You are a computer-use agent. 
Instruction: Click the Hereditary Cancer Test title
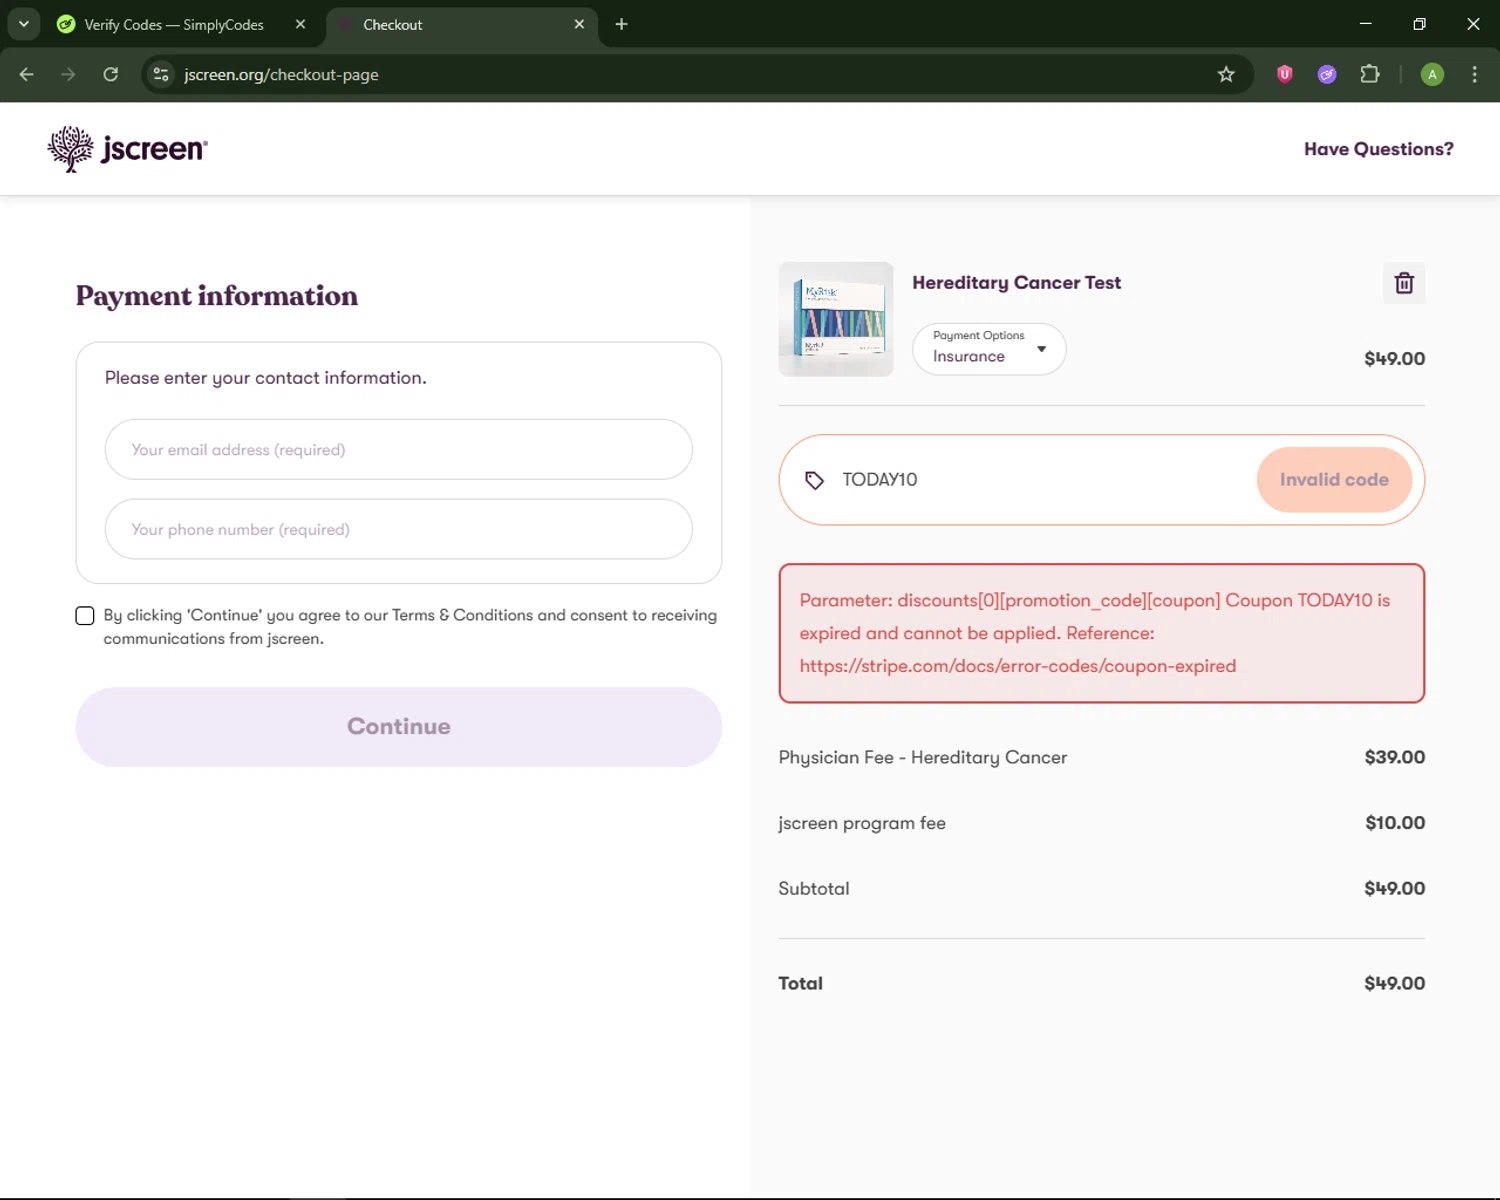coord(1016,283)
